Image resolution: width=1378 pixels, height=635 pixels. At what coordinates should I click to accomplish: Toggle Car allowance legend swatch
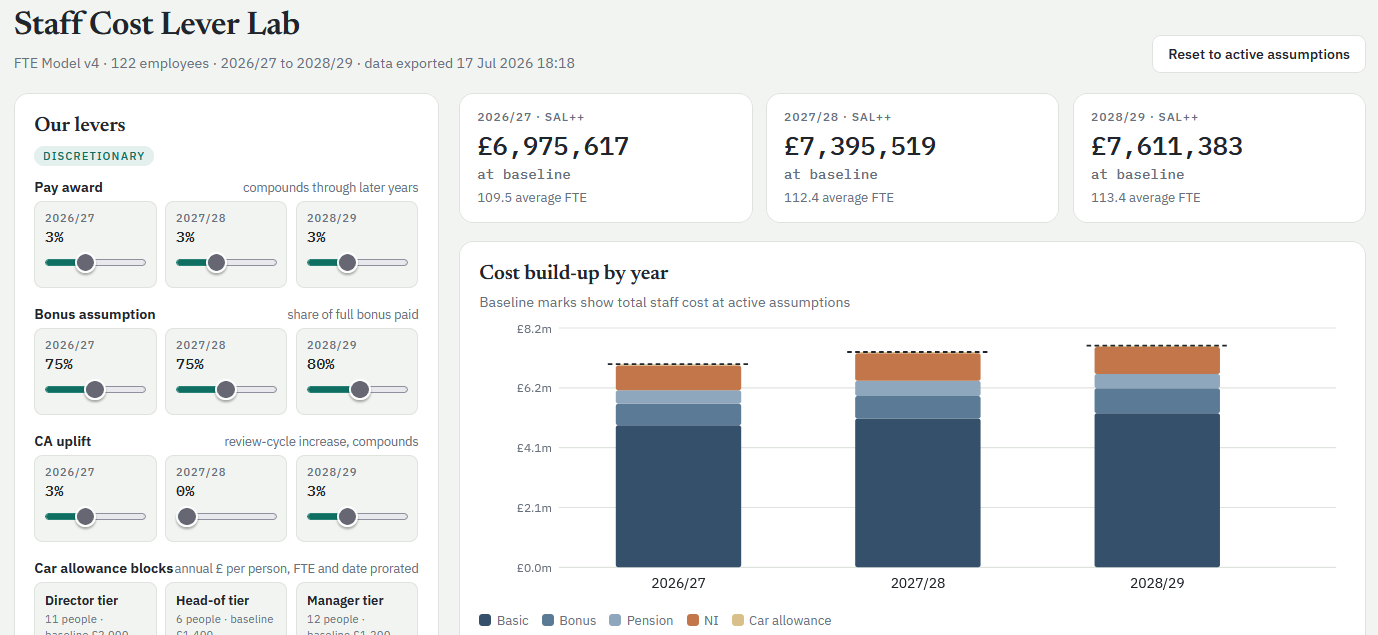coord(738,620)
